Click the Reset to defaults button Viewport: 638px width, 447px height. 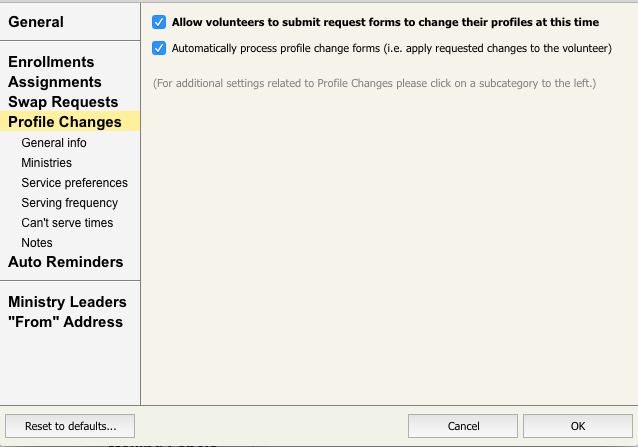coord(70,426)
